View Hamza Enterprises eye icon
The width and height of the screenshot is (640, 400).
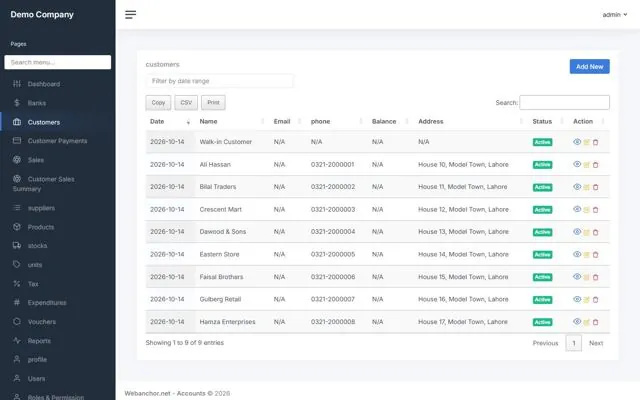tap(577, 321)
